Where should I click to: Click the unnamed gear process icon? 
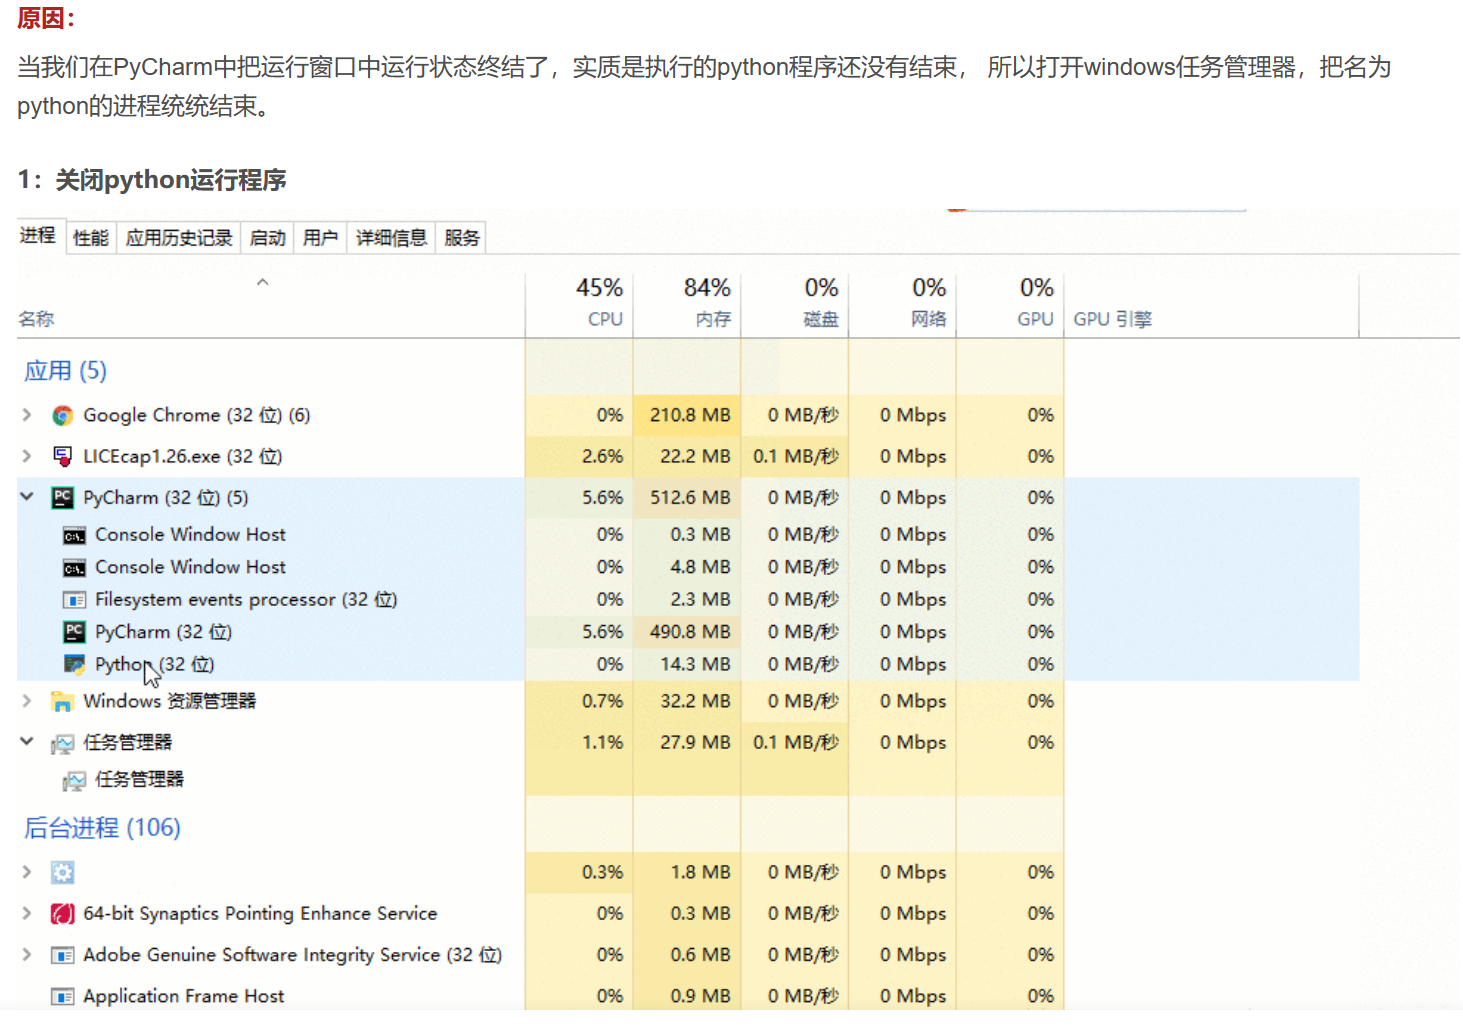click(63, 873)
